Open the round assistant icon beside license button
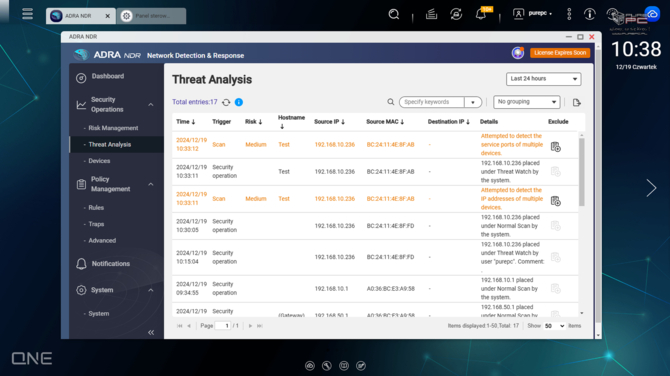The width and height of the screenshot is (670, 376). (518, 53)
